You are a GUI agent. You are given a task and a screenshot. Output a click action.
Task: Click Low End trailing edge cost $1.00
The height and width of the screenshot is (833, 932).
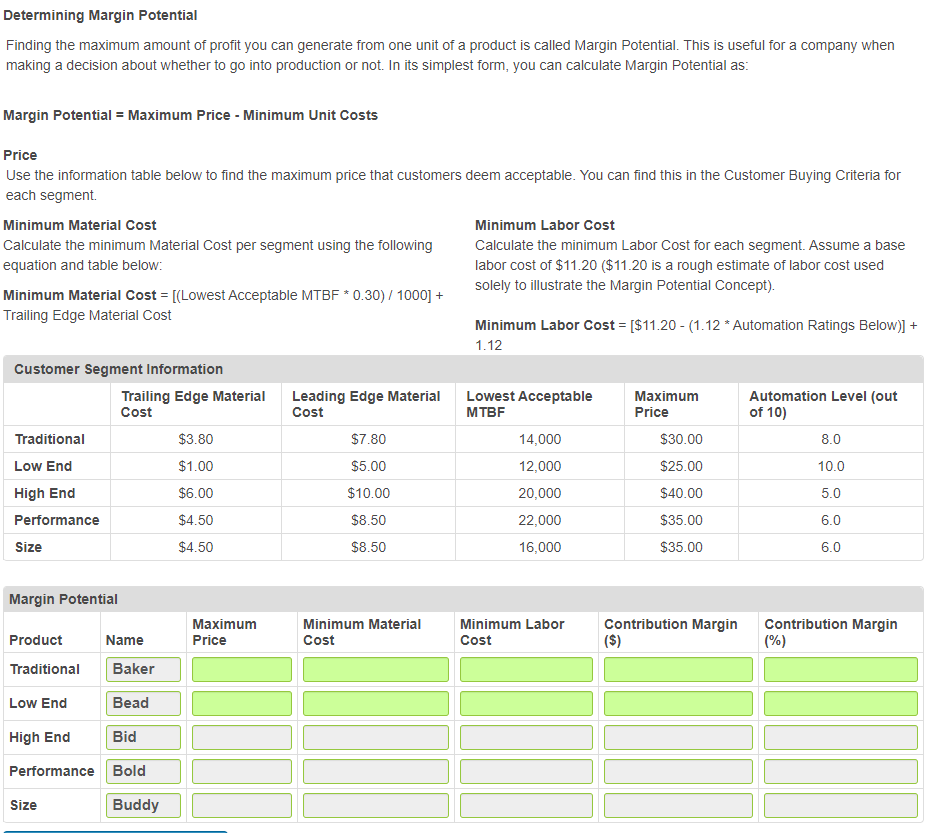196,466
